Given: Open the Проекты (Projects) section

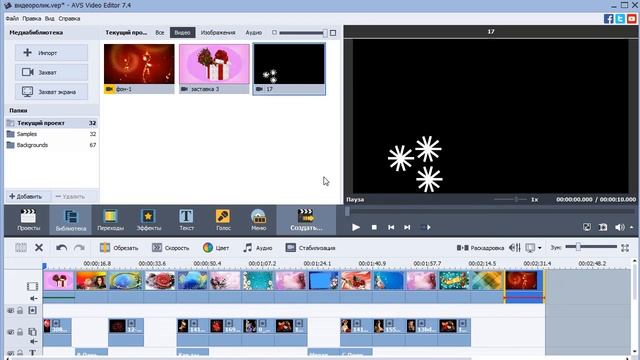Looking at the screenshot, I should 28,220.
